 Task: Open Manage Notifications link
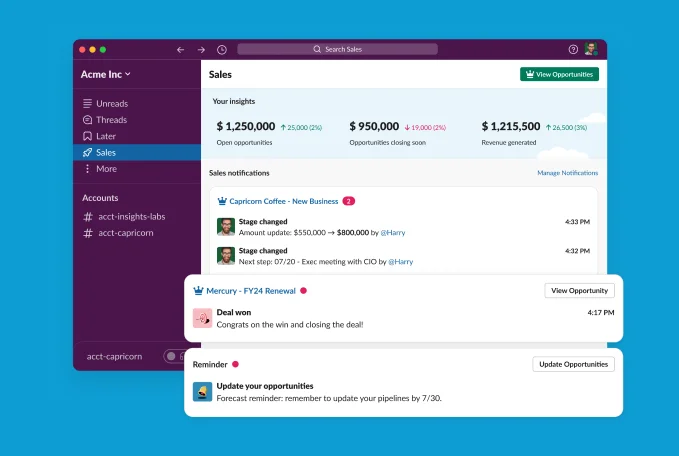point(567,173)
